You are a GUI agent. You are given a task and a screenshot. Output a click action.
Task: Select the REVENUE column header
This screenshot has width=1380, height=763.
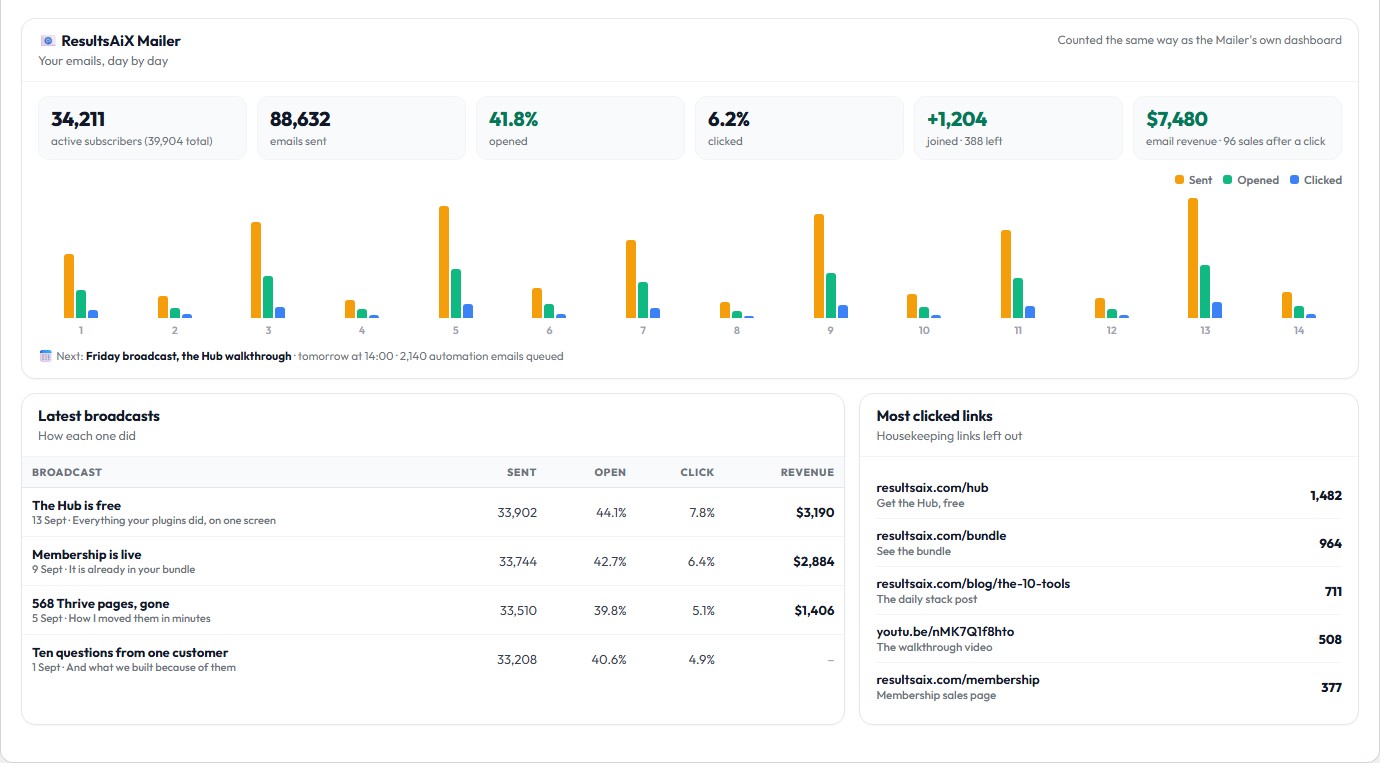[x=807, y=472]
